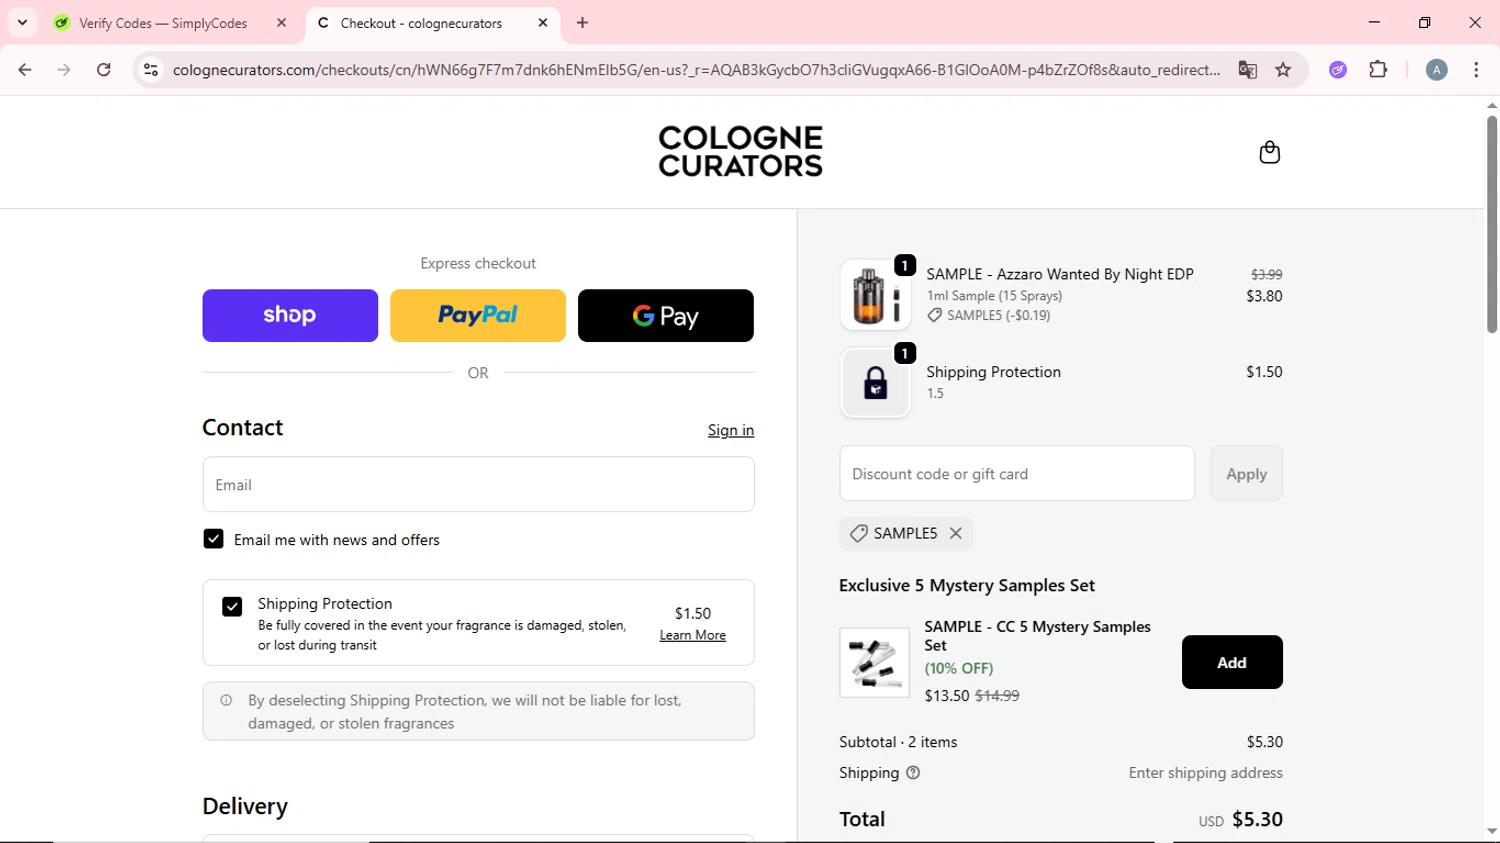Viewport: 1500px width, 843px height.
Task: Click the page vertical scrollbar thumb
Action: [x=1491, y=224]
